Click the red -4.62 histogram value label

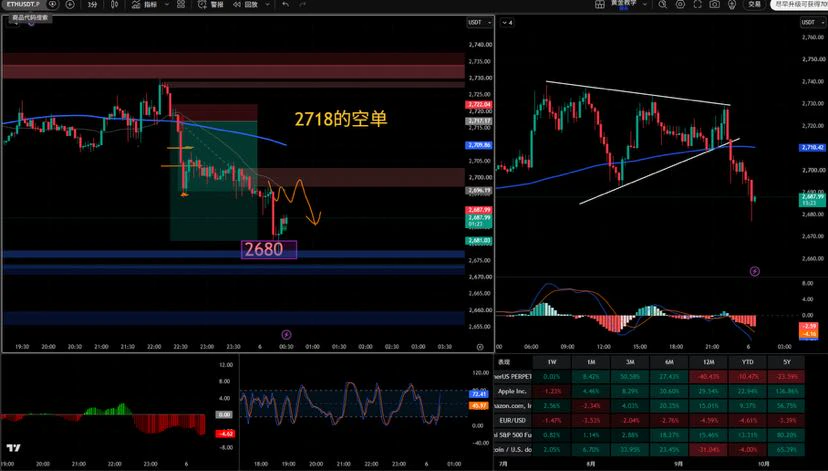pyautogui.click(x=225, y=434)
